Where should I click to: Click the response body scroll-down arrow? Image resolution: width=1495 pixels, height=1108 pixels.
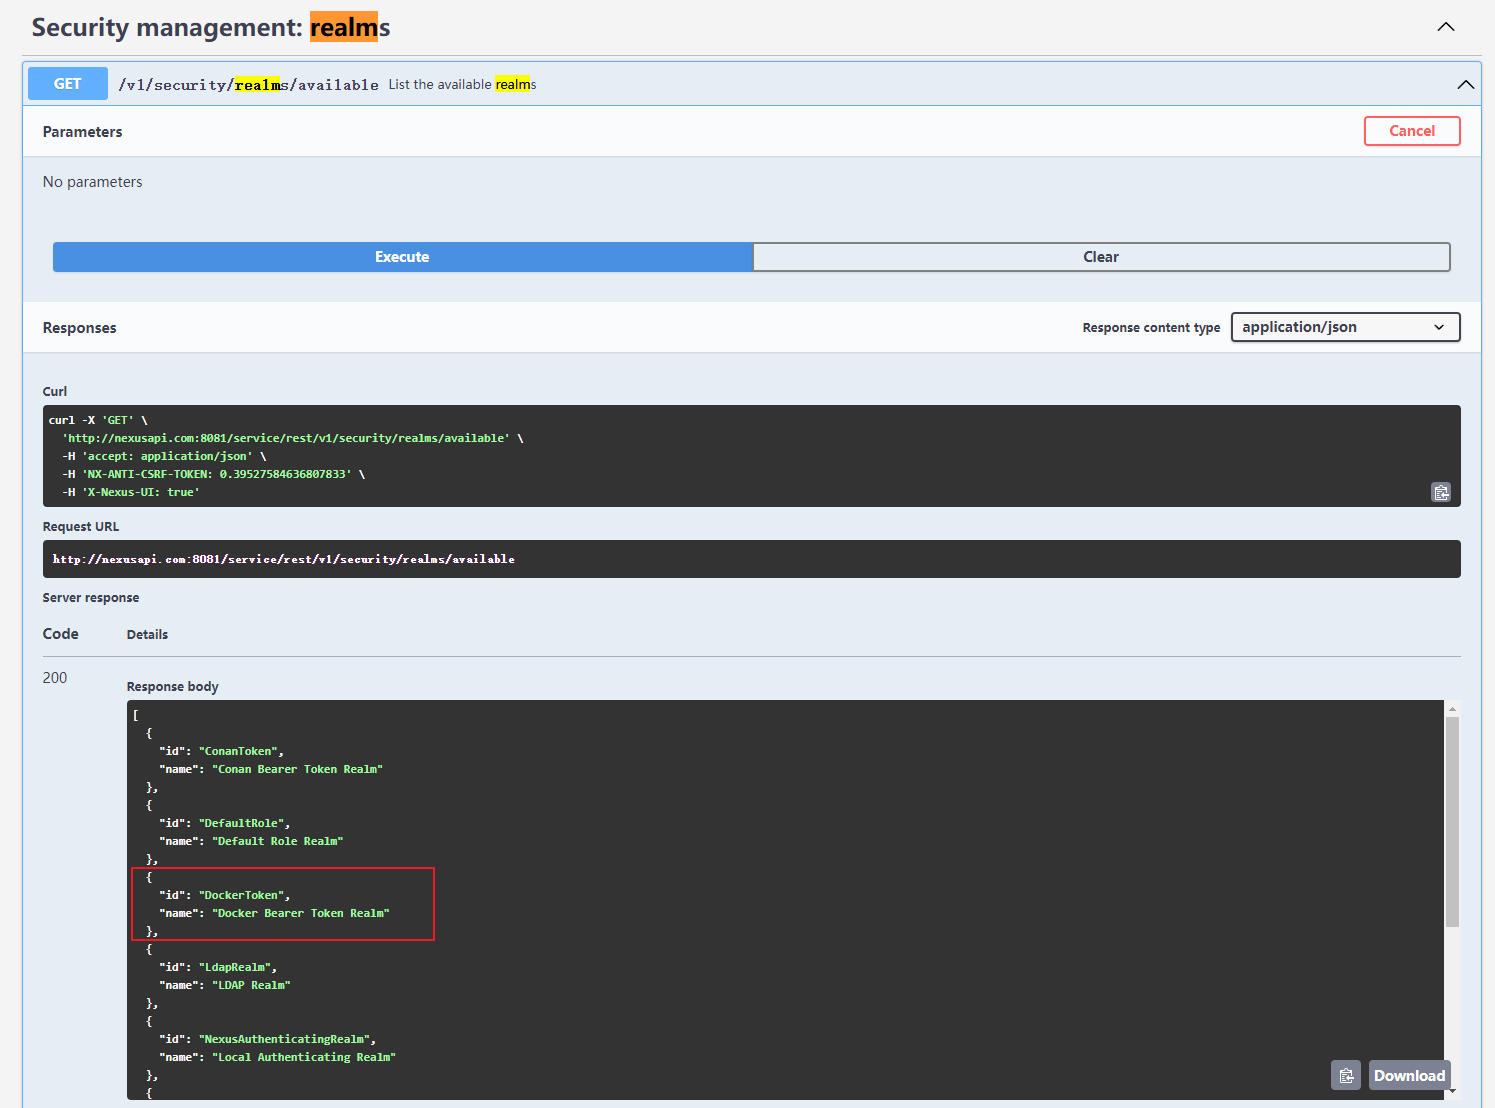1452,1092
